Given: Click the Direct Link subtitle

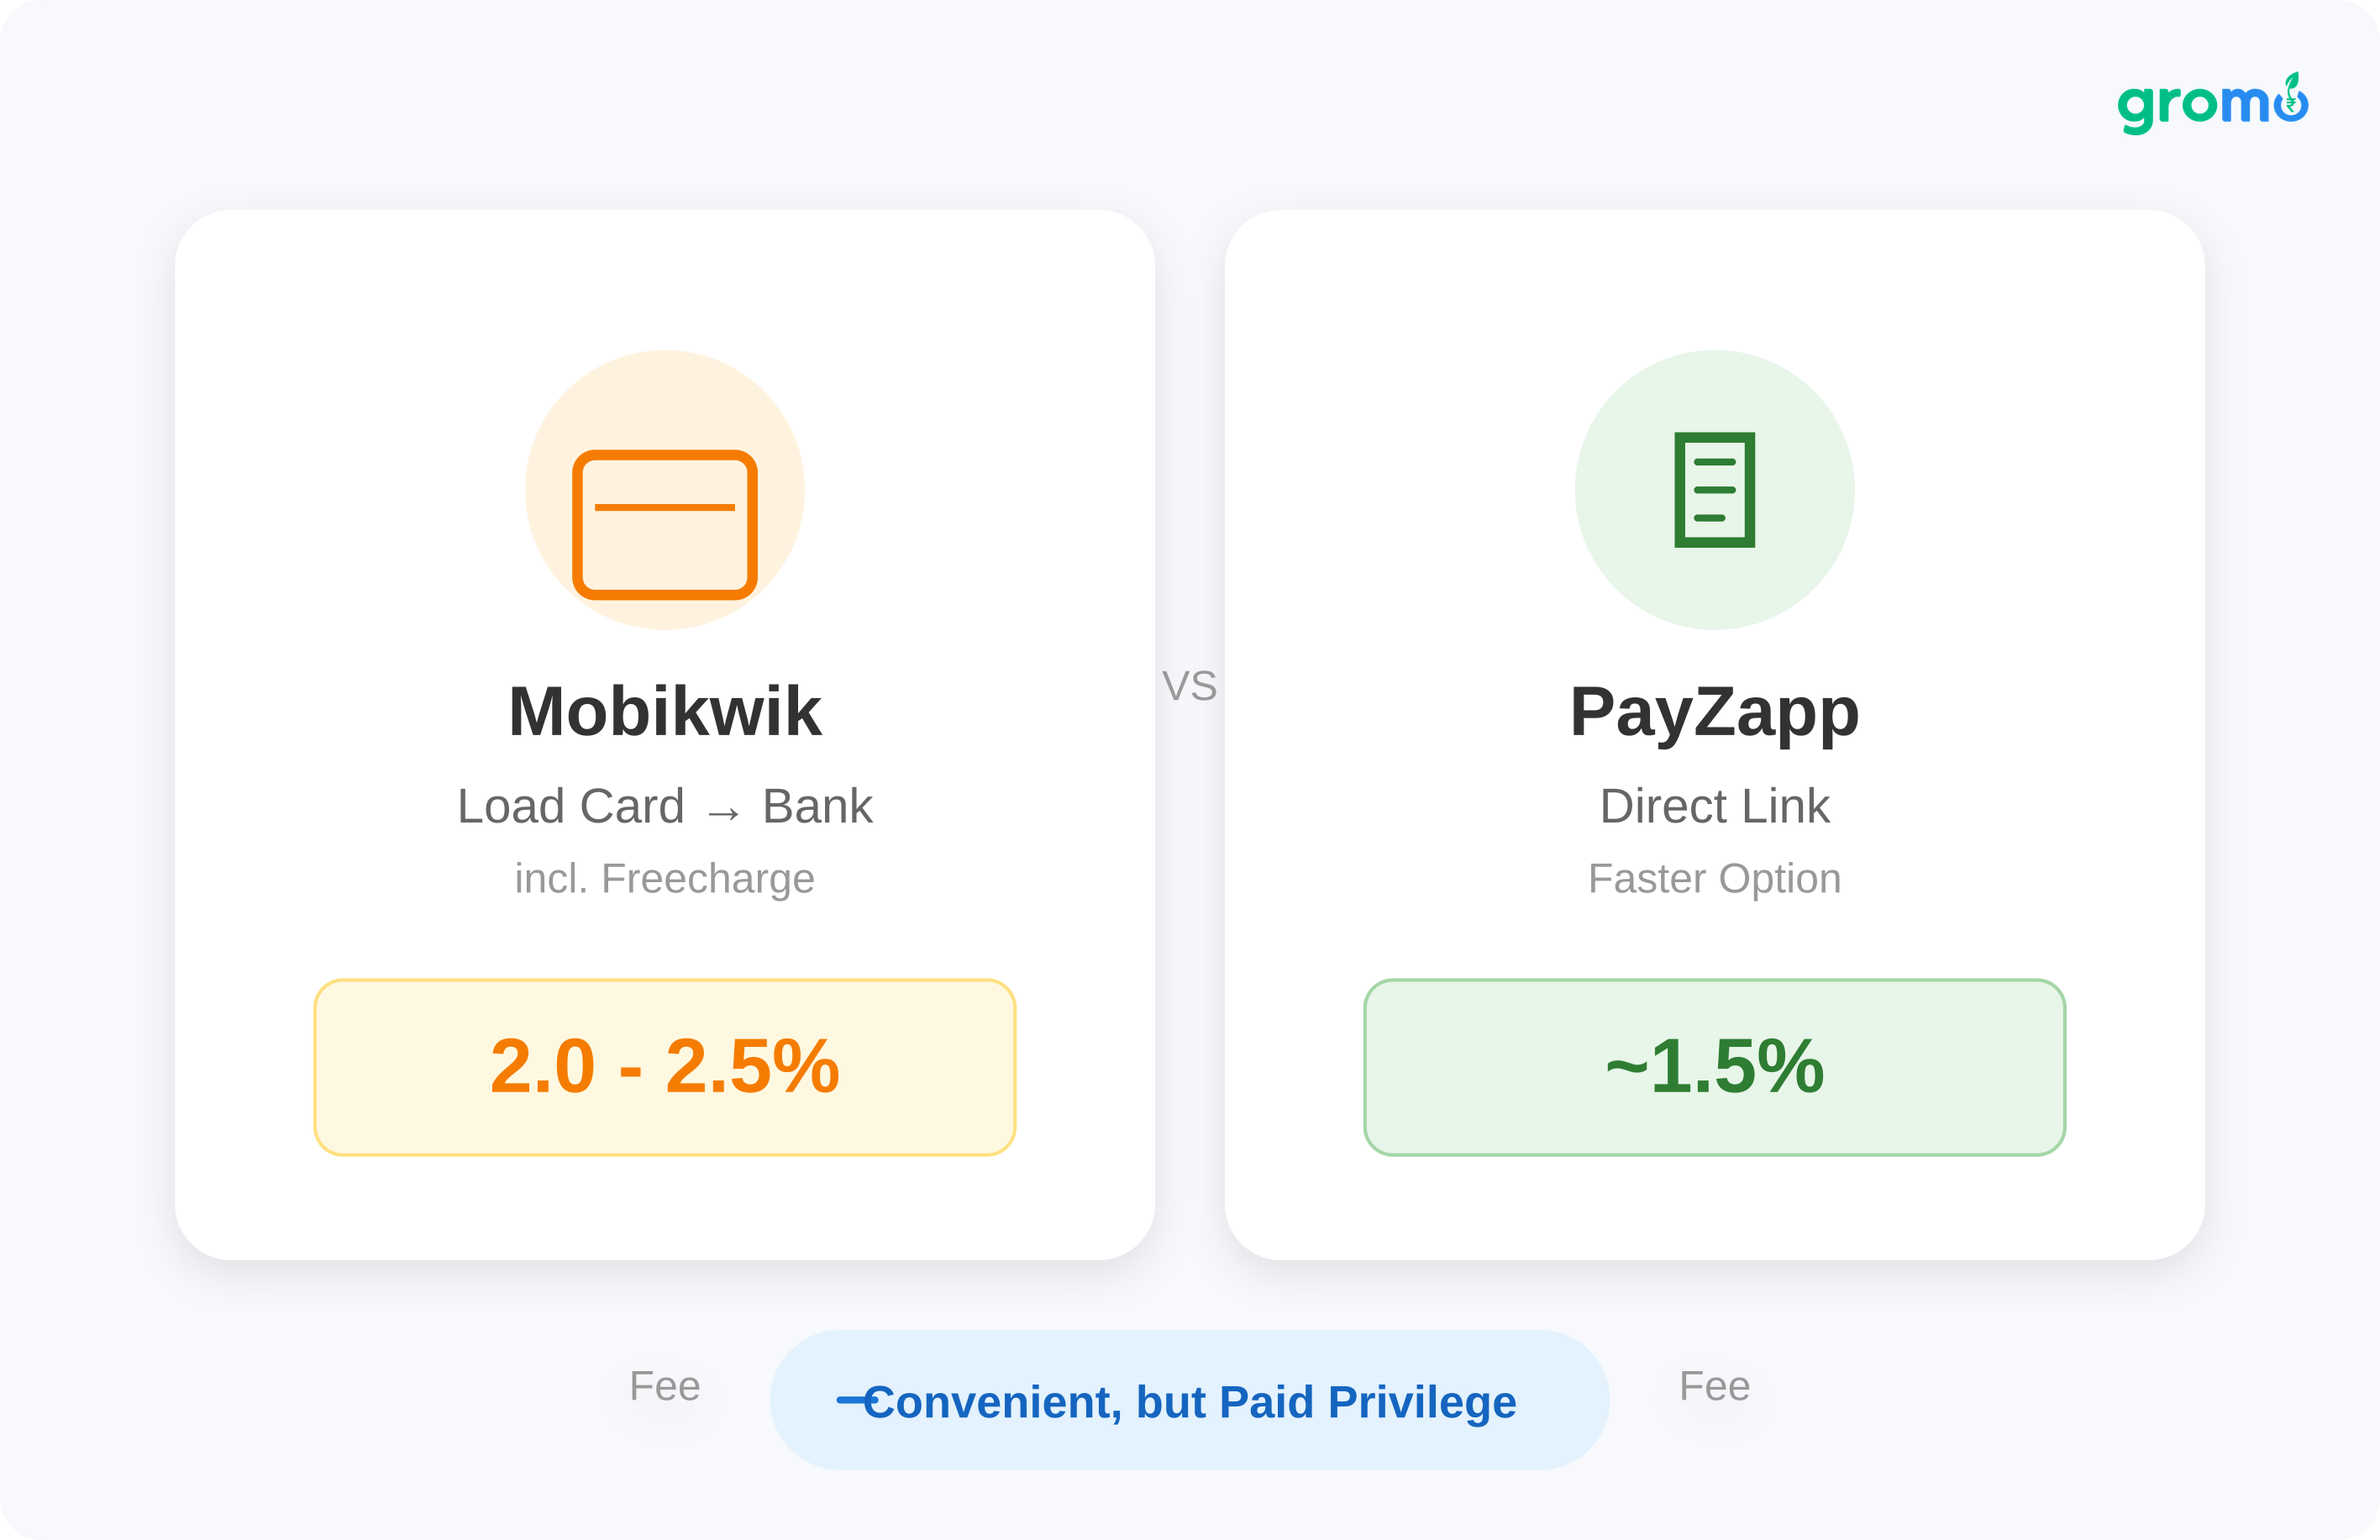Looking at the screenshot, I should point(1714,806).
